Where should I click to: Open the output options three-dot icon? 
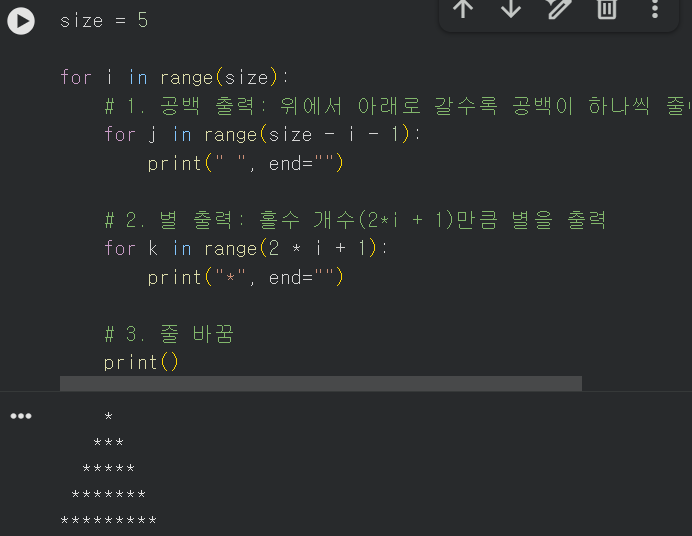(21, 416)
